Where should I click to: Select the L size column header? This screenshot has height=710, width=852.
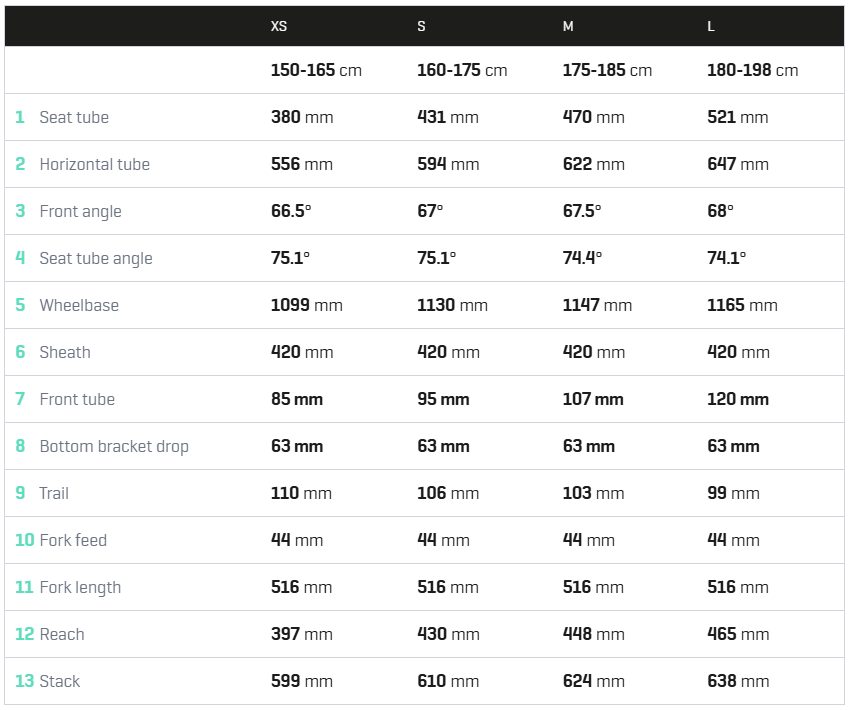click(711, 26)
